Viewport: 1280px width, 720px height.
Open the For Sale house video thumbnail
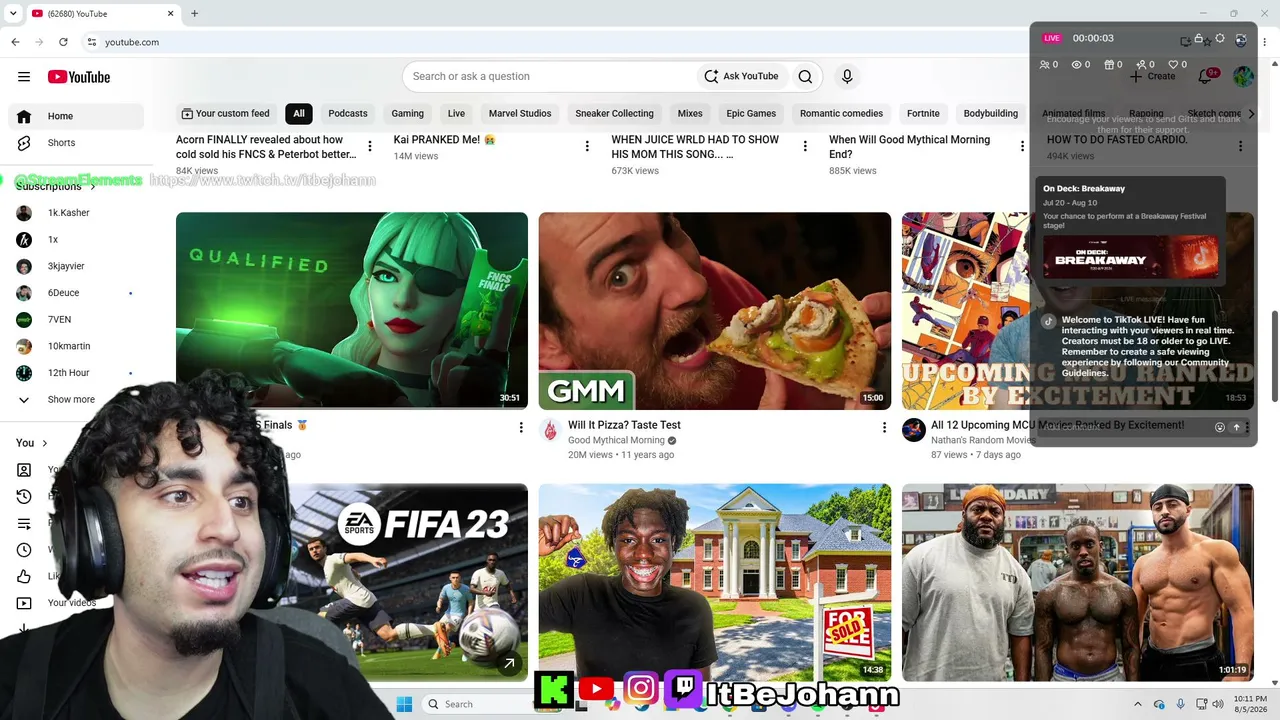715,582
